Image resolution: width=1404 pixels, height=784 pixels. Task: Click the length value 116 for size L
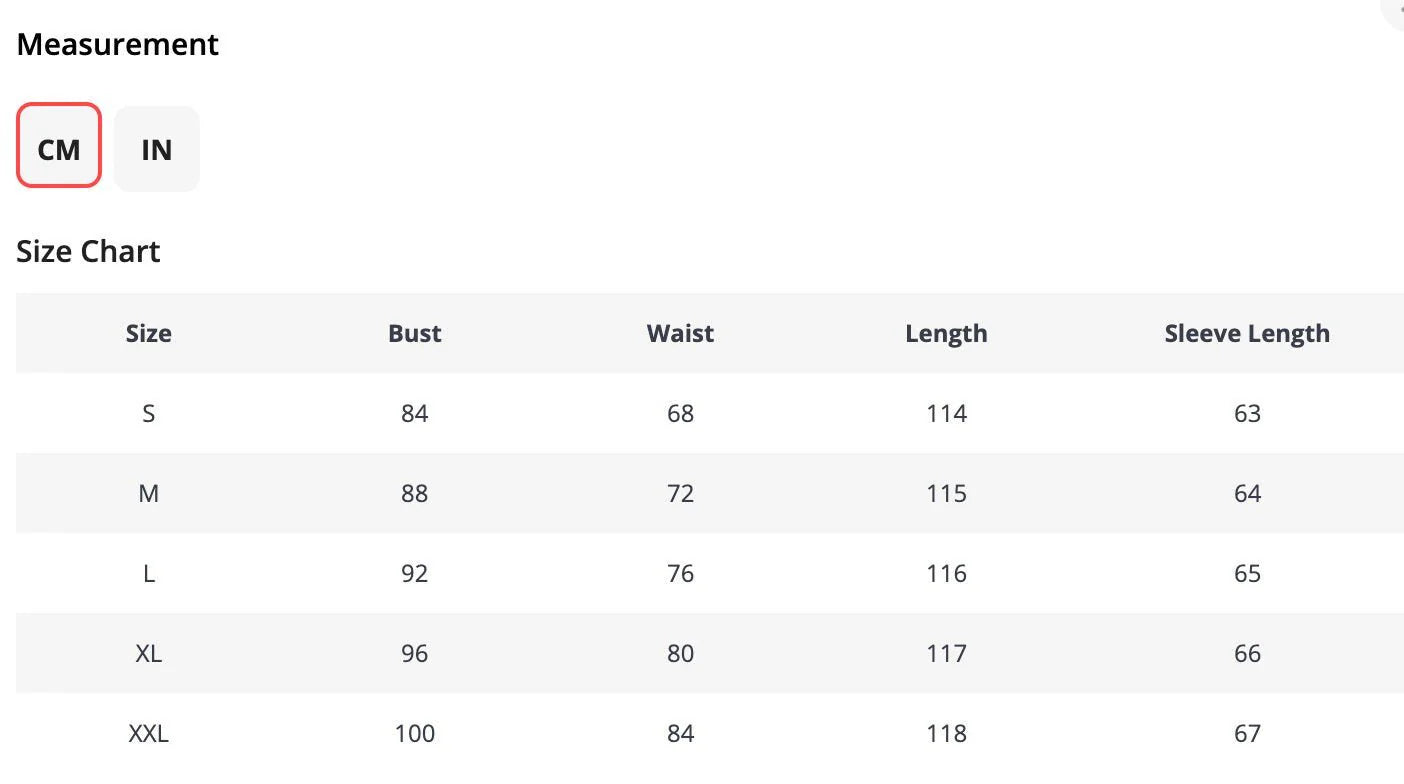tap(946, 573)
